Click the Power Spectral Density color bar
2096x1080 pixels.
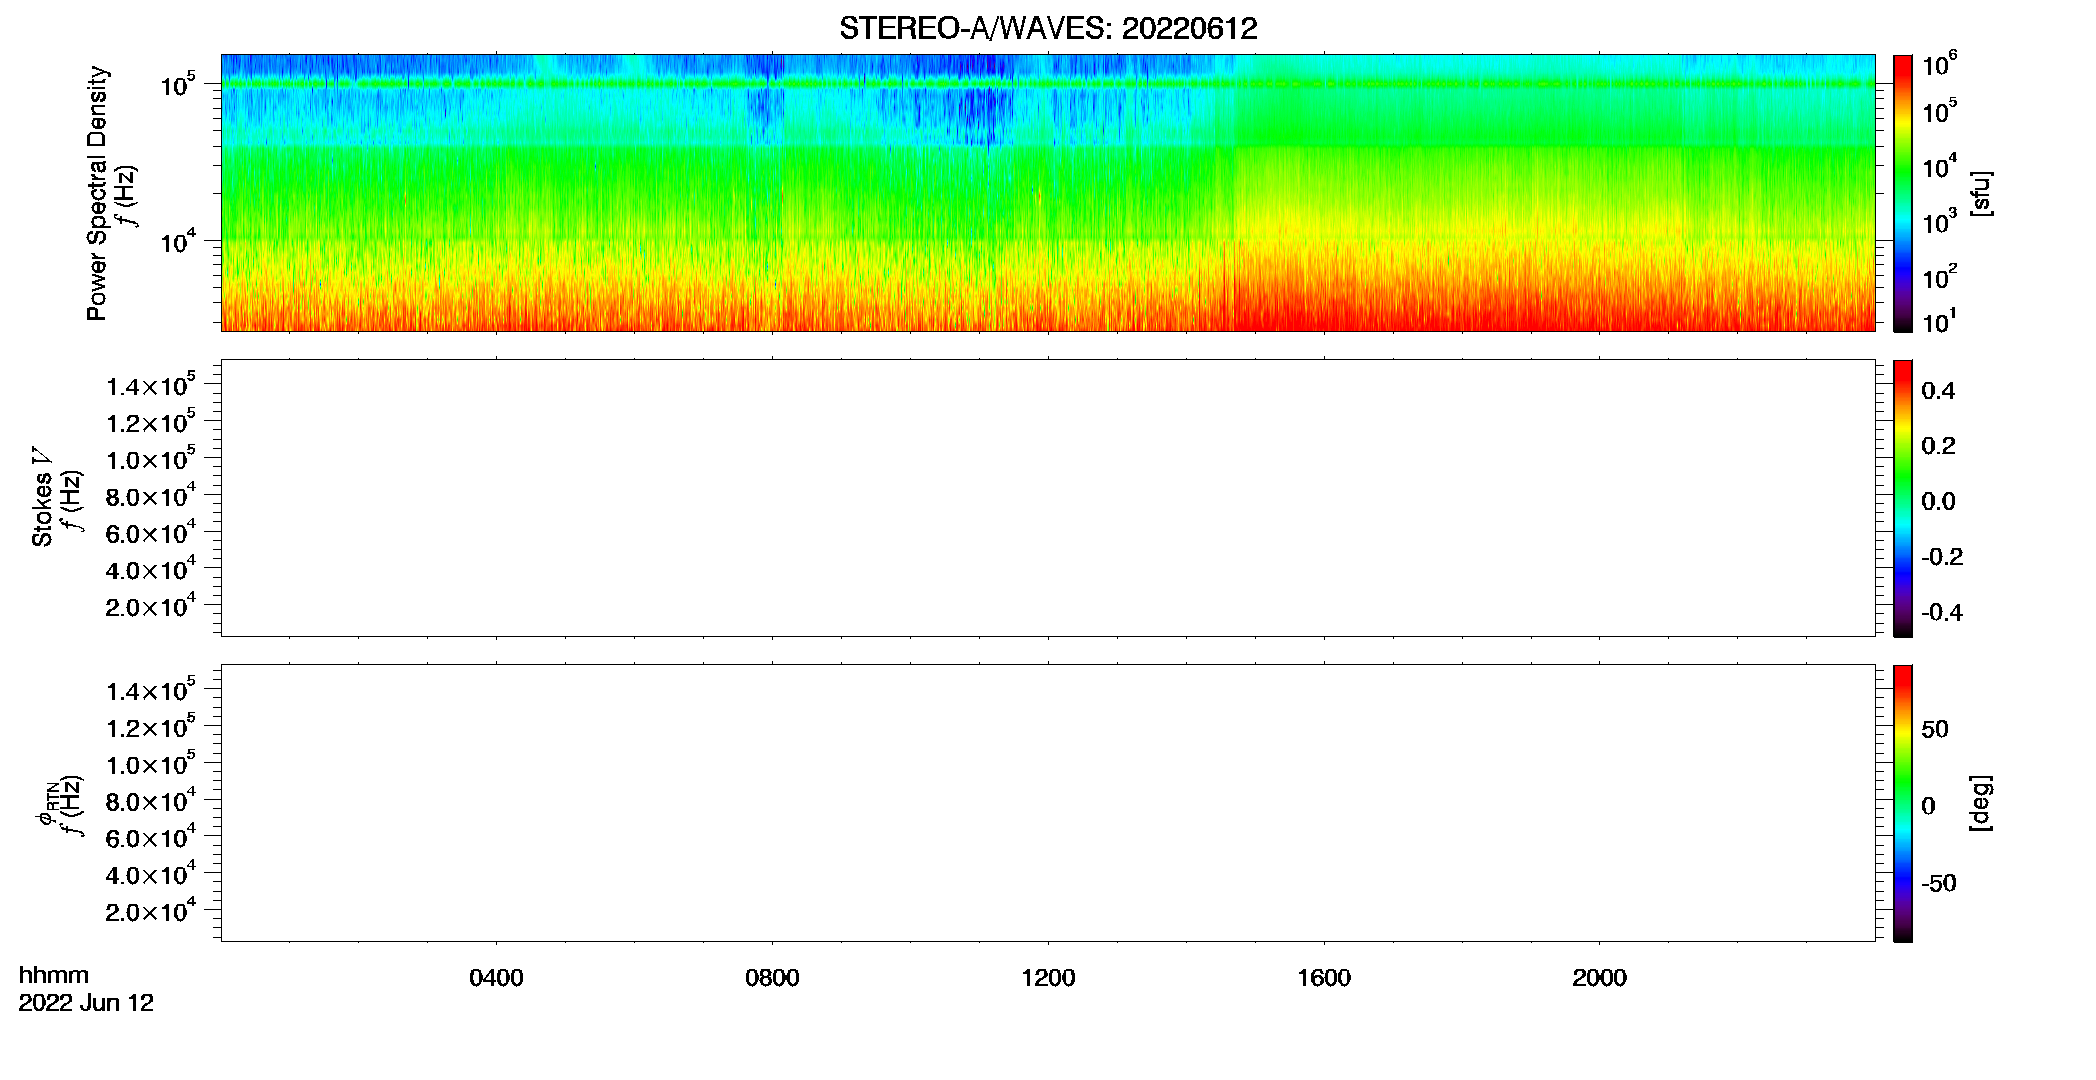click(1903, 193)
